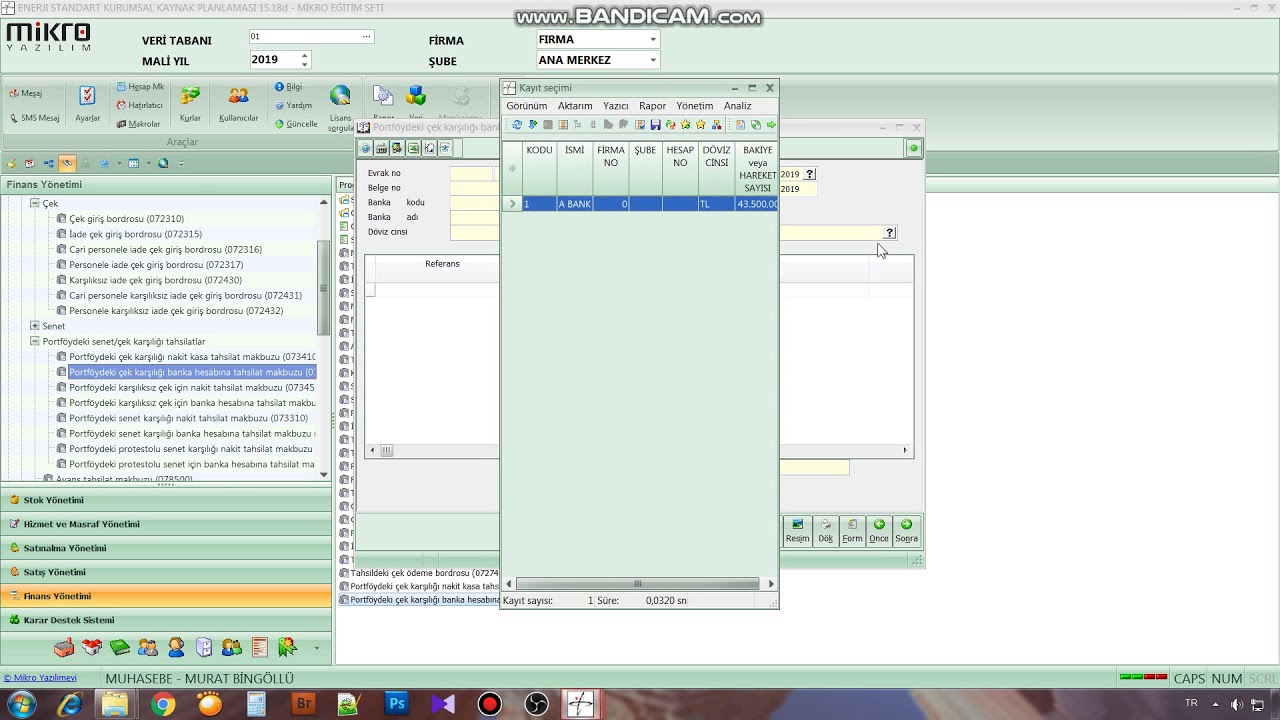The height and width of the screenshot is (720, 1280).
Task: Open Satış Yönetimi module
Action: (166, 572)
